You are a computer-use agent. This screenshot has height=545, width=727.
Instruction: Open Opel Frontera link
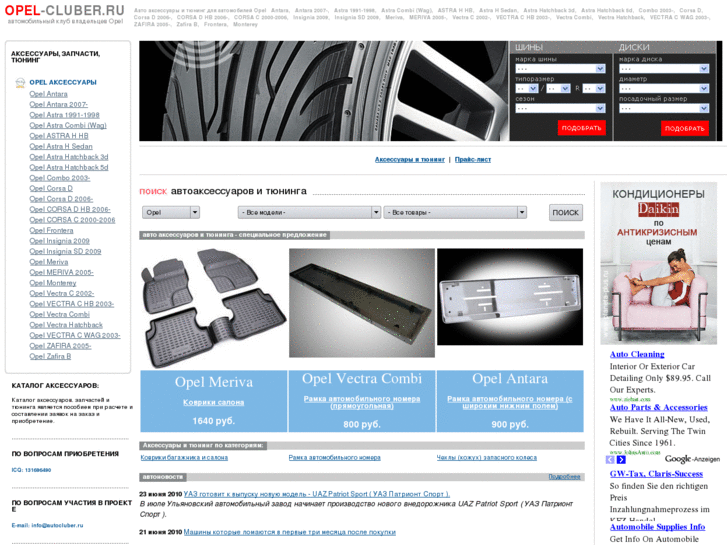51,231
